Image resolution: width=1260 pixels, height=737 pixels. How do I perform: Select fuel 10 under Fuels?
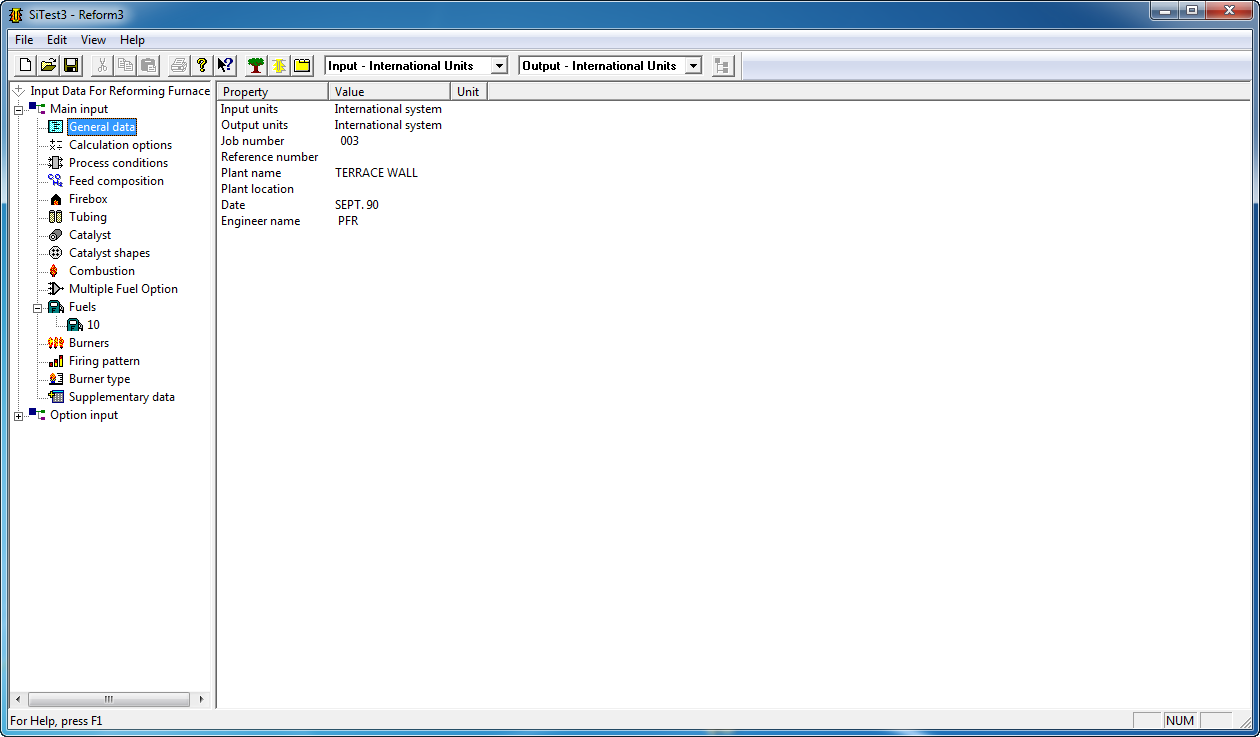(93, 325)
